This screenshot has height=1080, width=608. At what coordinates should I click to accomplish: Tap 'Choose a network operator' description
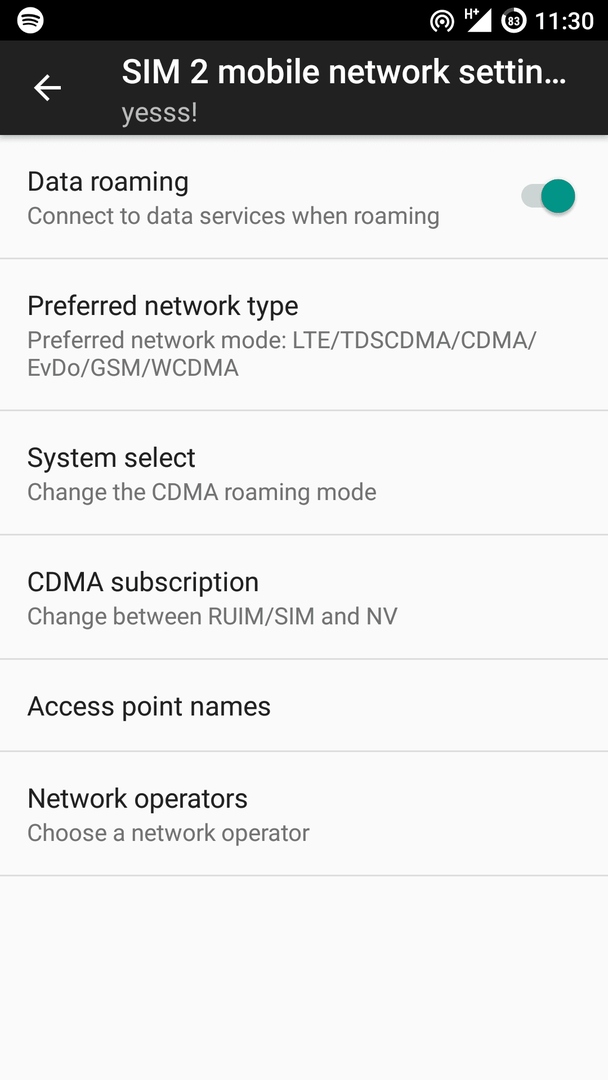tap(168, 833)
